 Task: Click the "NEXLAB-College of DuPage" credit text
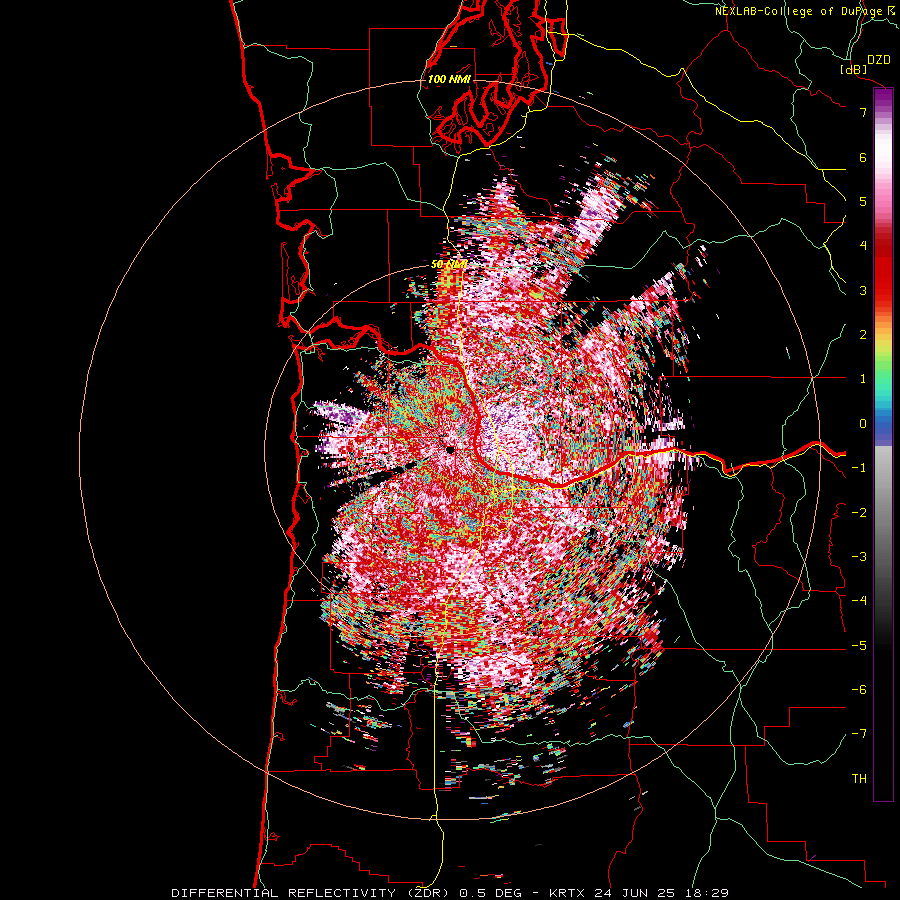[x=799, y=11]
